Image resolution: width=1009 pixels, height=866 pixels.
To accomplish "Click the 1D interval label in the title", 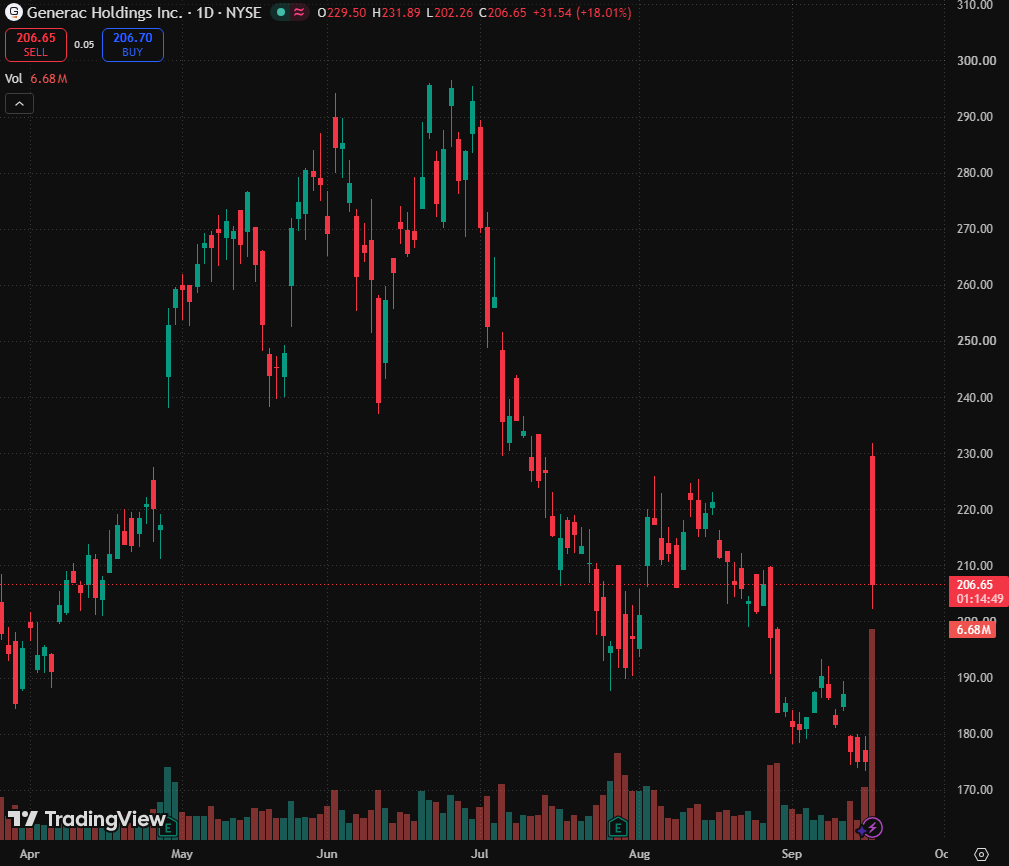I will pos(205,13).
